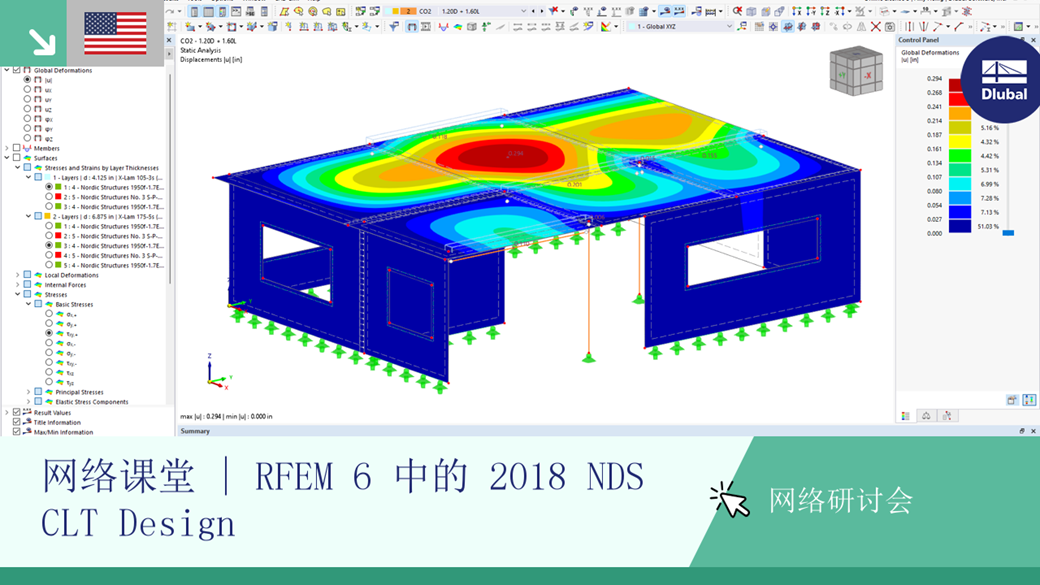The height and width of the screenshot is (585, 1040).
Task: Expand the Local Deformations node
Action: pyautogui.click(x=17, y=275)
